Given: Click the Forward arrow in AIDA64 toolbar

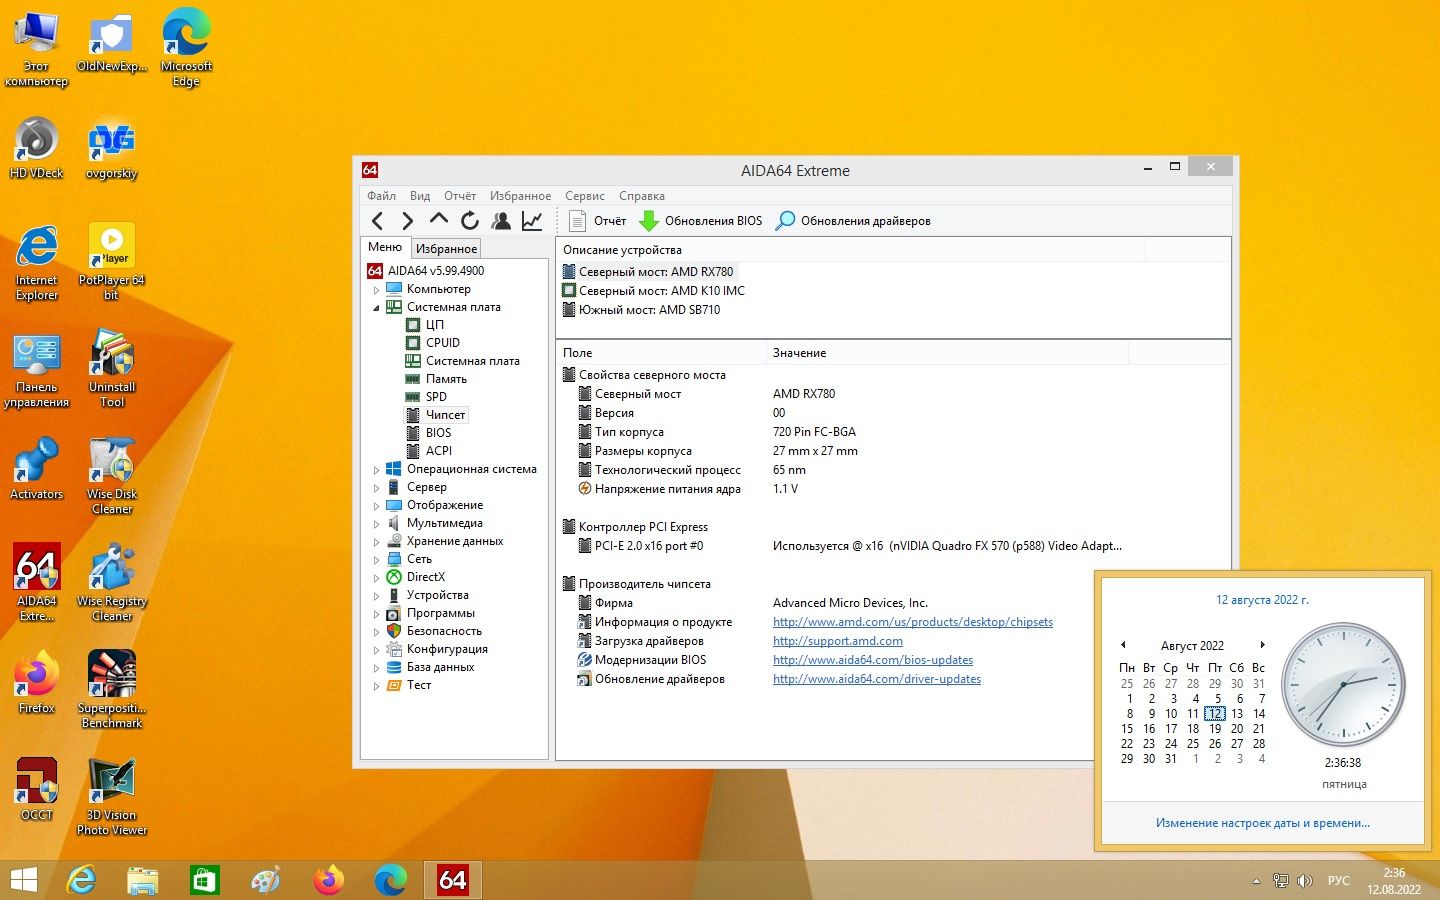Looking at the screenshot, I should pyautogui.click(x=407, y=221).
